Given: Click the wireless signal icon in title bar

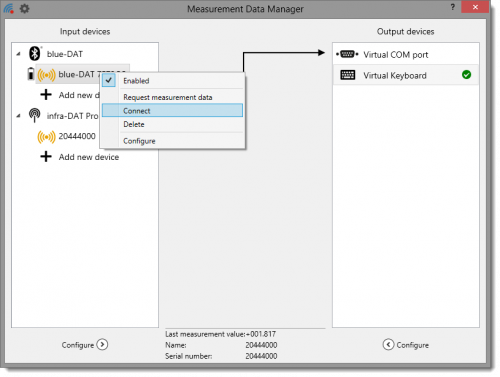Looking at the screenshot, I should pyautogui.click(x=9, y=8).
